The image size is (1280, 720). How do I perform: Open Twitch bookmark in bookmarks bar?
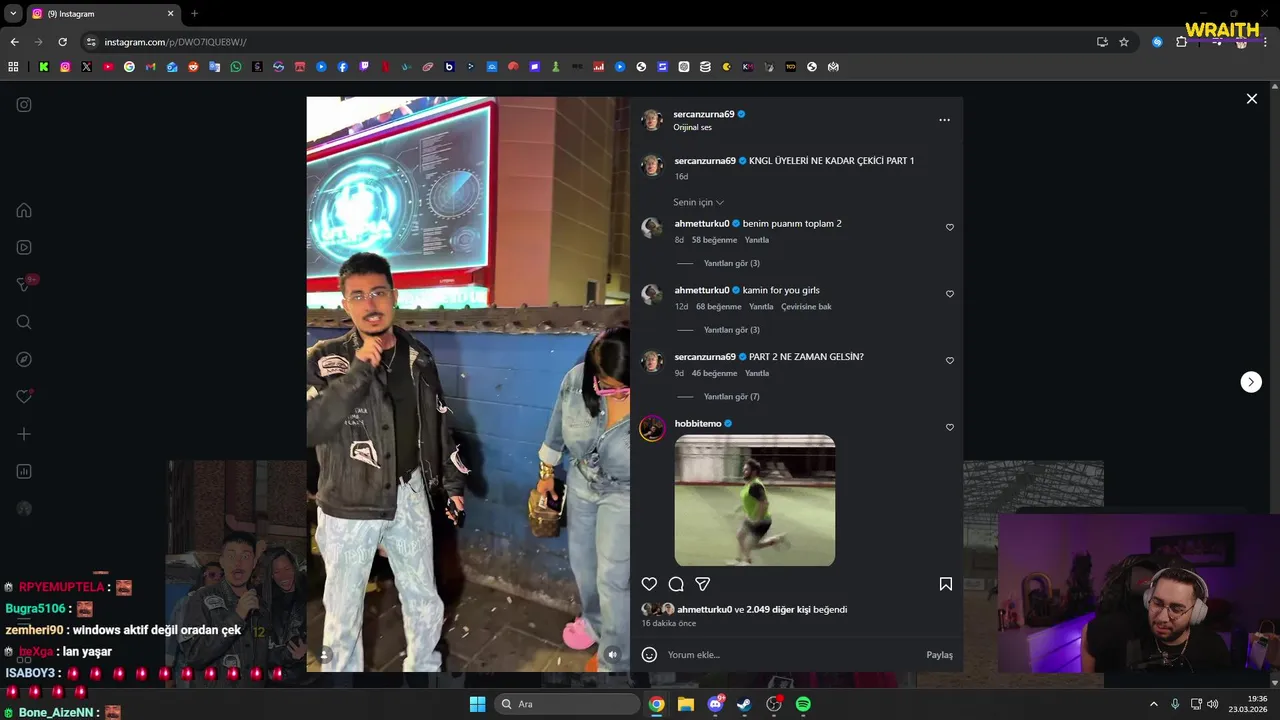coord(364,67)
